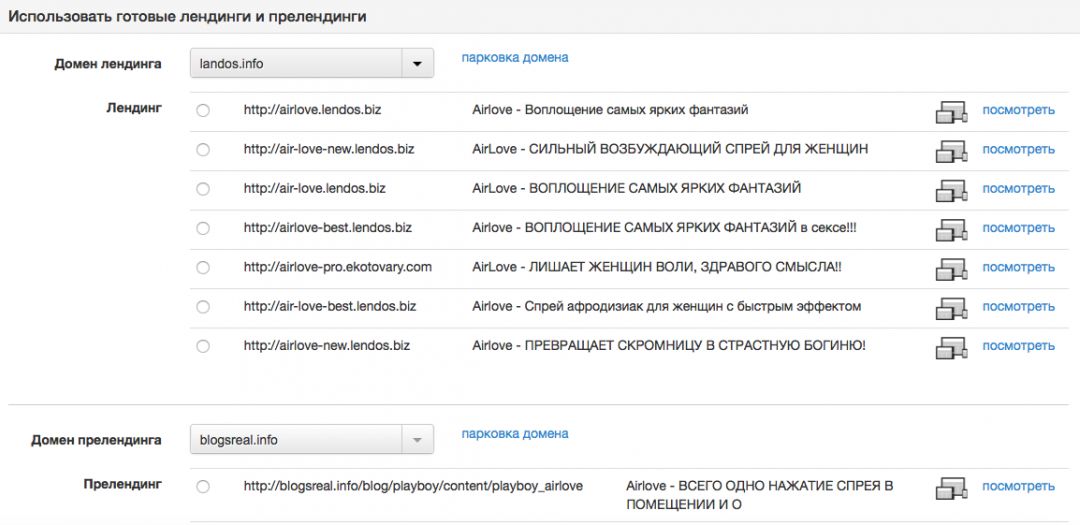Click URL text http://air-love-new.lendos.biz

click(329, 150)
